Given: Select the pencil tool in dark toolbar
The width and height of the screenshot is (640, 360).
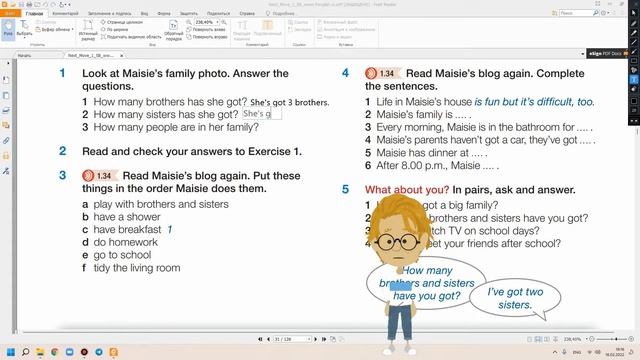Looking at the screenshot, I should 633,23.
